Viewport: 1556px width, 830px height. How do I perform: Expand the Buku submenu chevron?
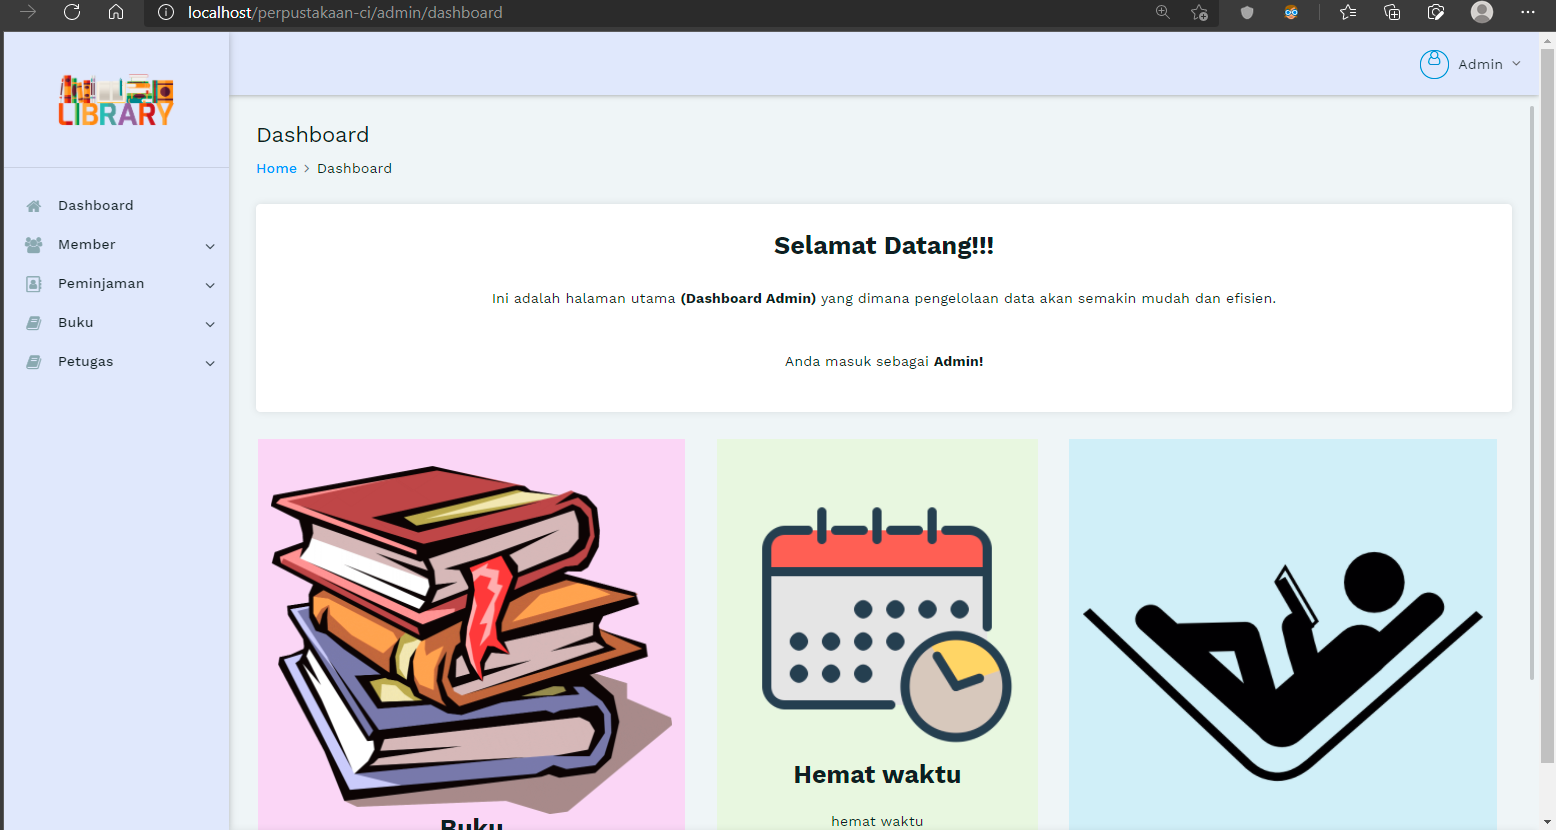(x=210, y=324)
